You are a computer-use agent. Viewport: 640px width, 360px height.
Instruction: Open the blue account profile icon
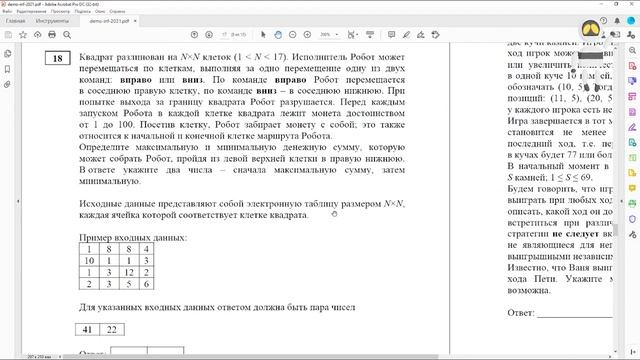point(631,21)
